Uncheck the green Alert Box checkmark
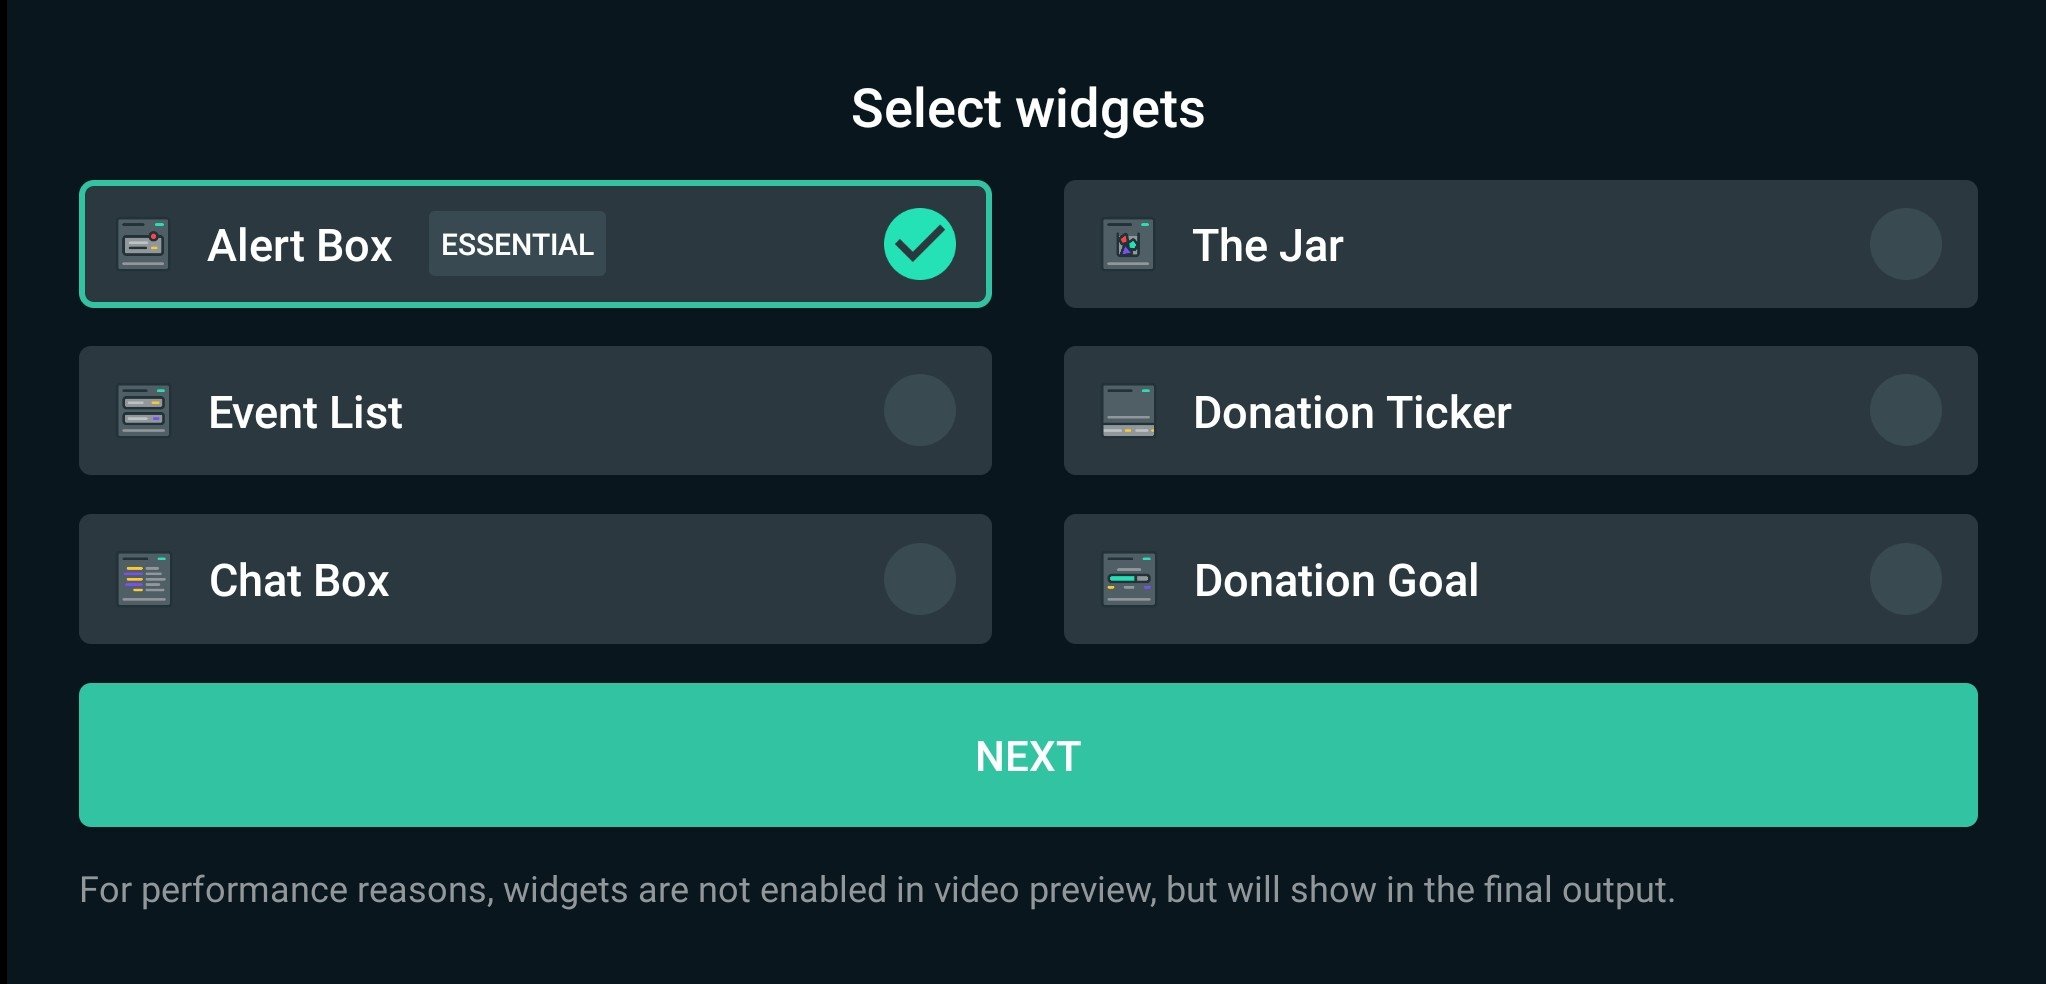The width and height of the screenshot is (2046, 984). pyautogui.click(x=920, y=244)
